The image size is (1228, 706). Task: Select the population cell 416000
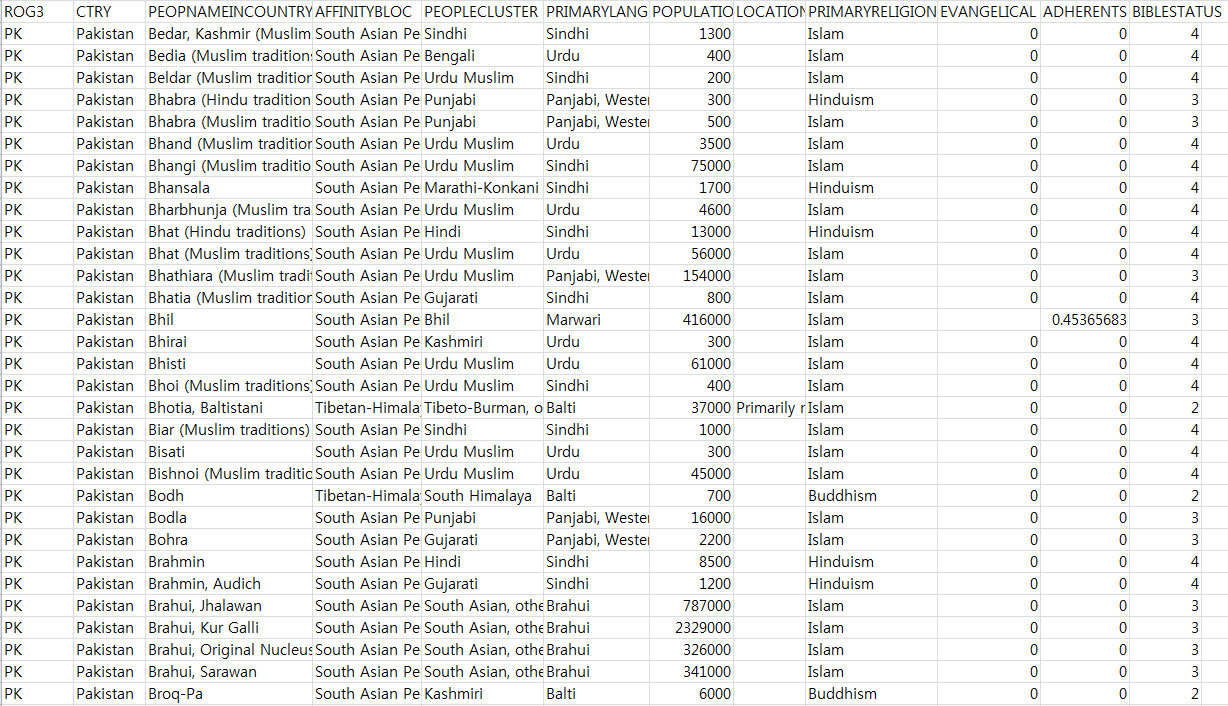(x=692, y=320)
